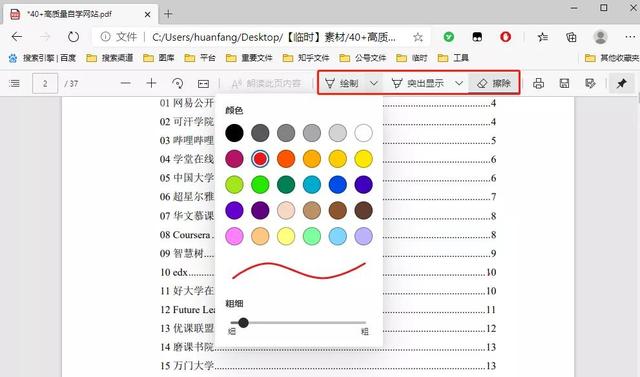The image size is (640, 377).
Task: Bookmark this page with the star icon
Action: pyautogui.click(x=418, y=38)
